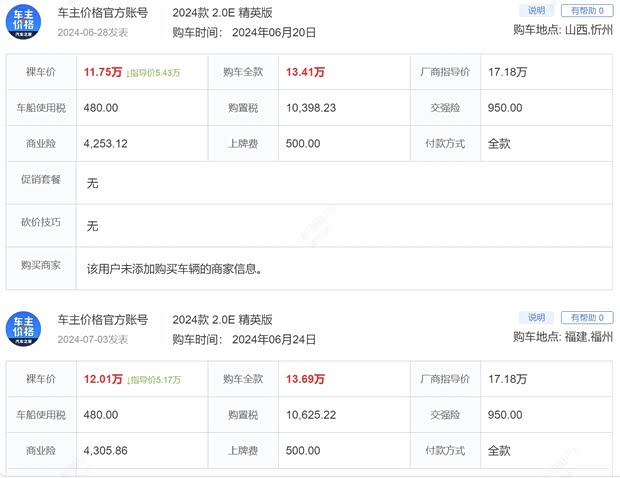The image size is (620, 478).
Task: Click the 13.41万 total purchase price
Action: (x=305, y=72)
